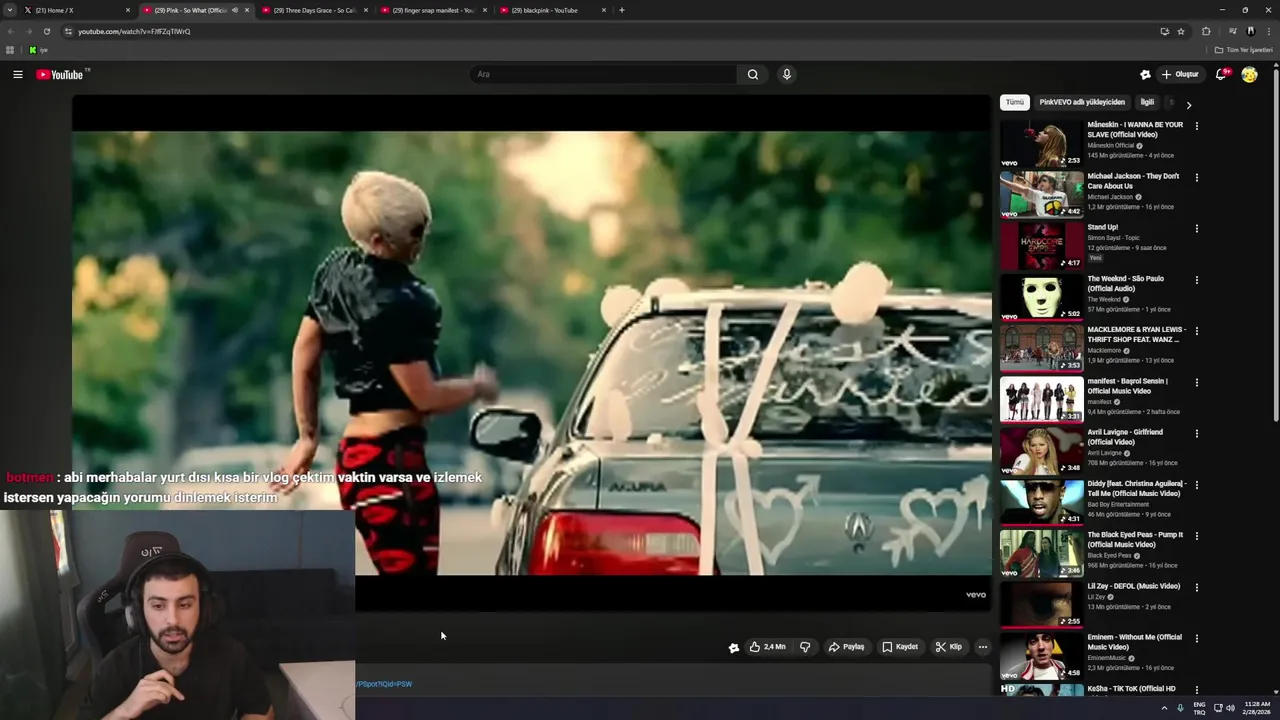This screenshot has width=1280, height=720.
Task: Select the Tümü filter chip
Action: point(1015,102)
